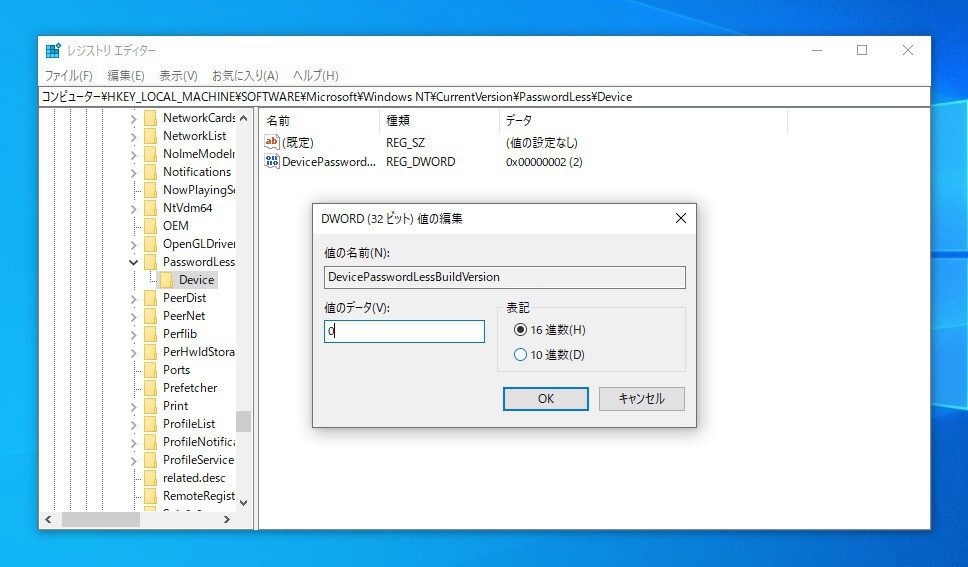This screenshot has width=968, height=567.
Task: Click the DevicePassword DWORD value icon
Action: pos(272,161)
